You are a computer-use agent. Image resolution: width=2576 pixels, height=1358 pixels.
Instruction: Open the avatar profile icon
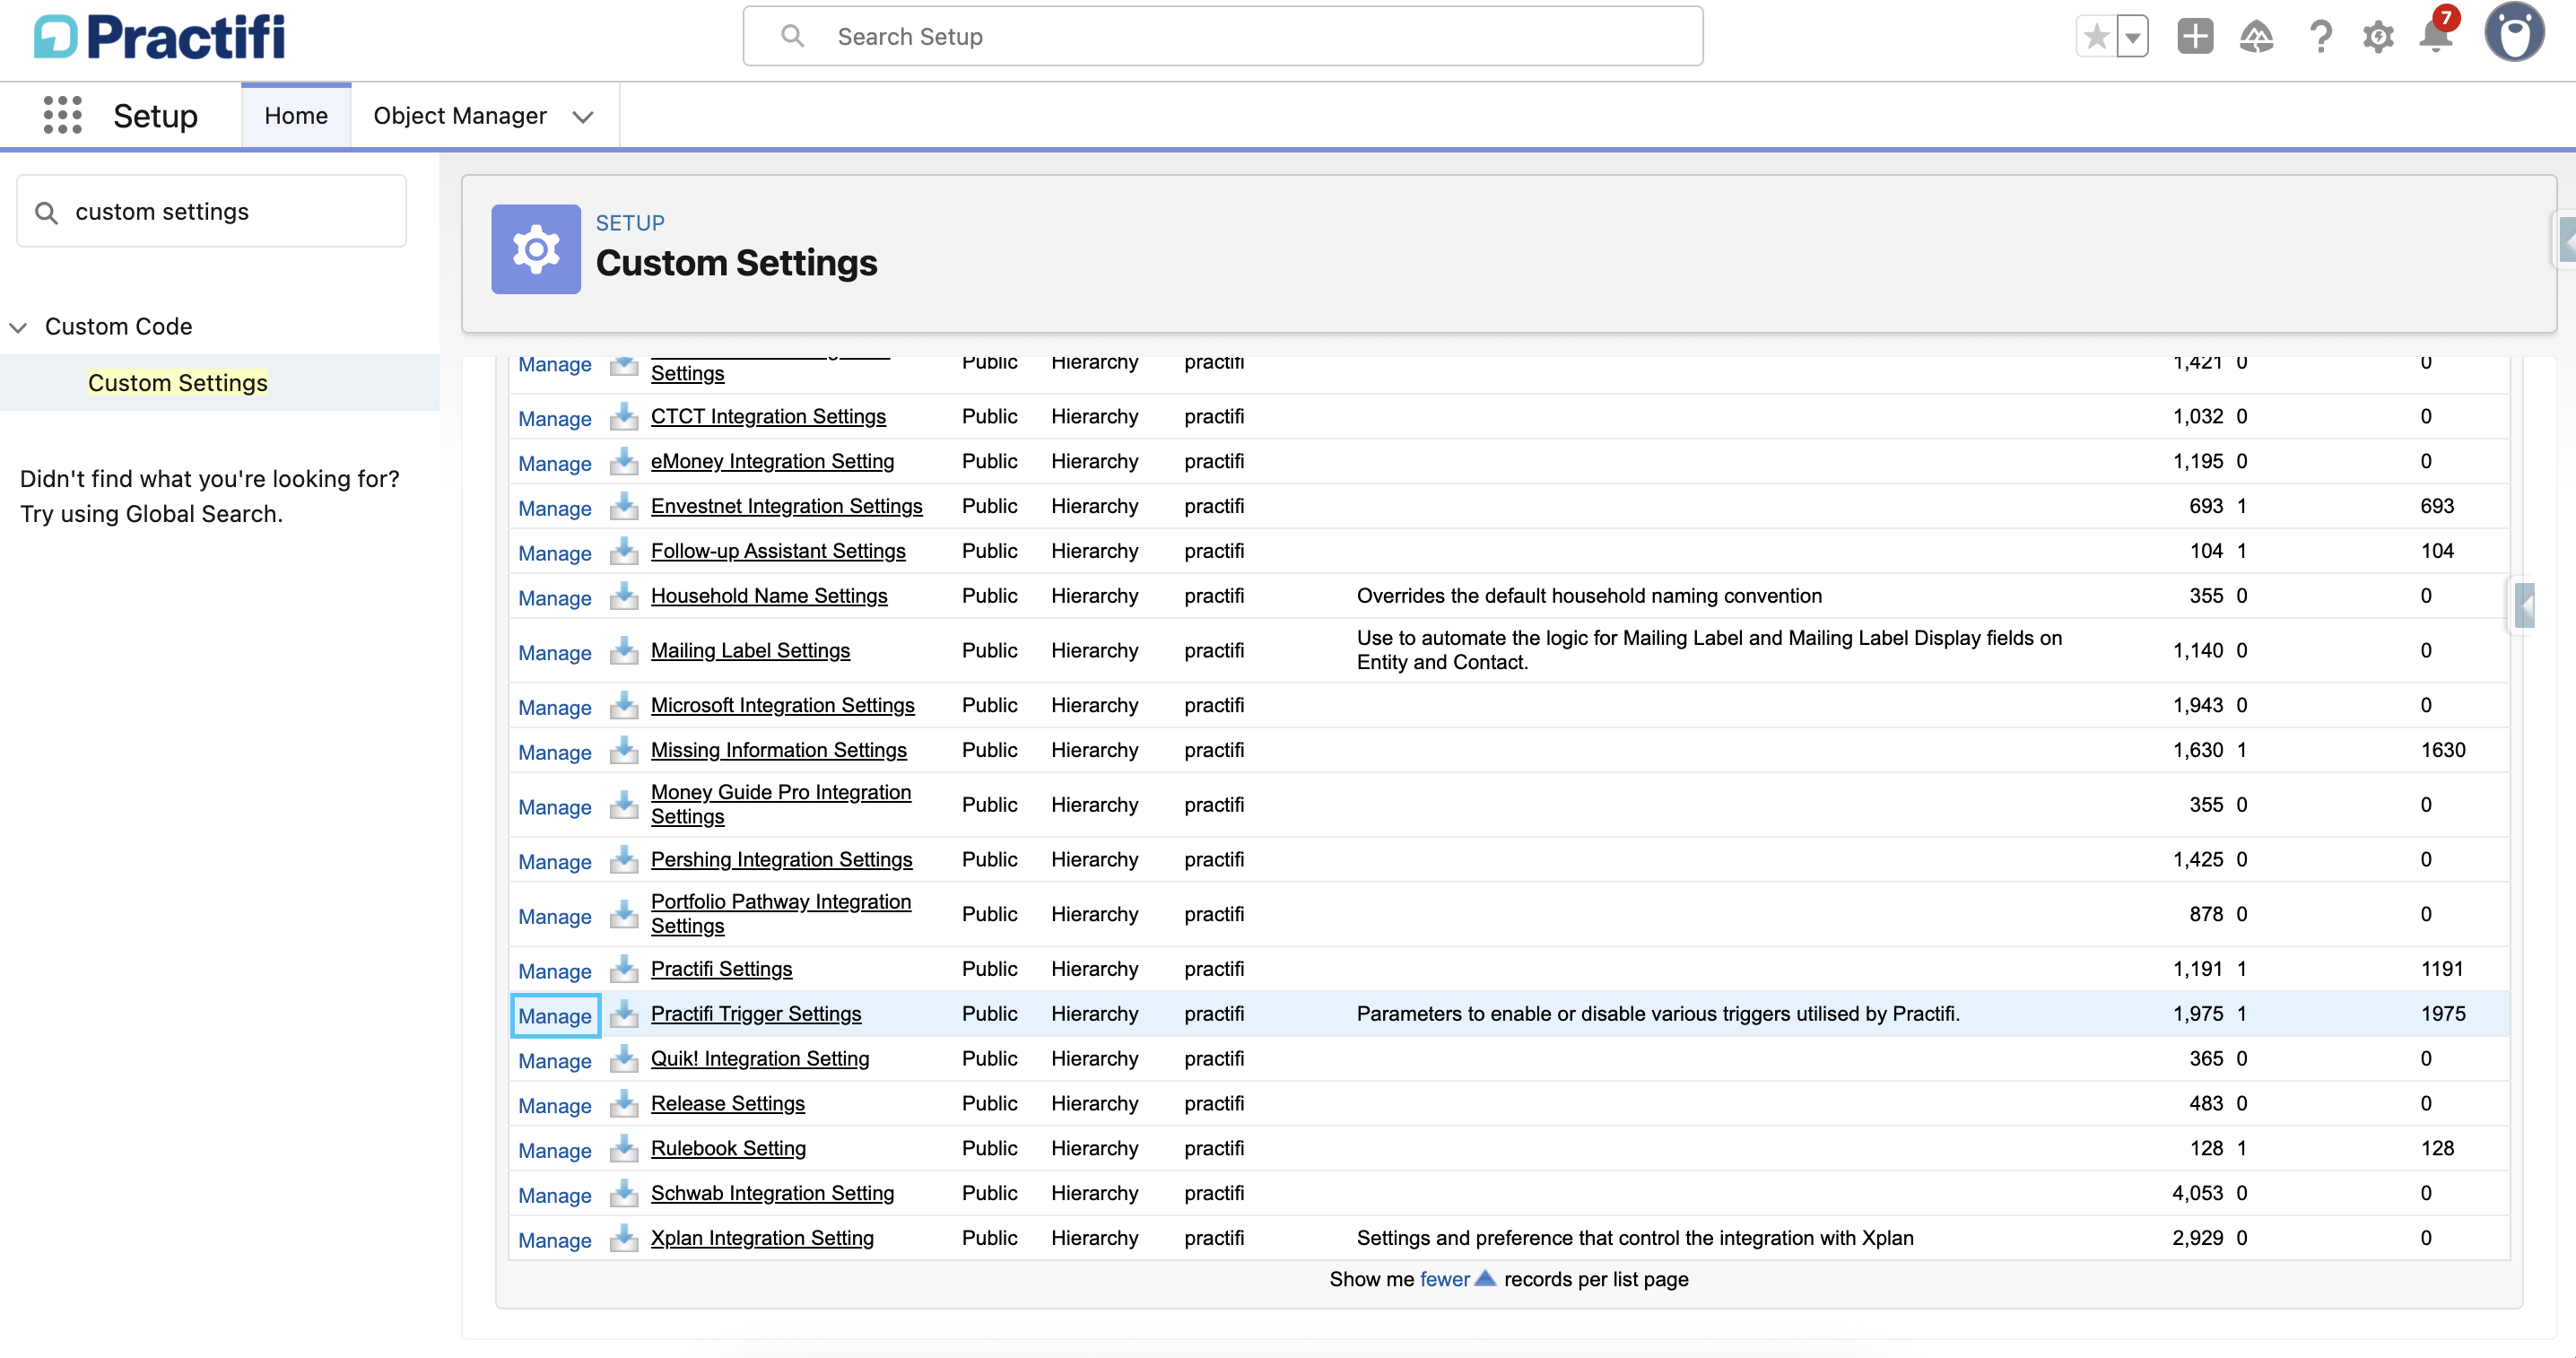tap(2516, 32)
